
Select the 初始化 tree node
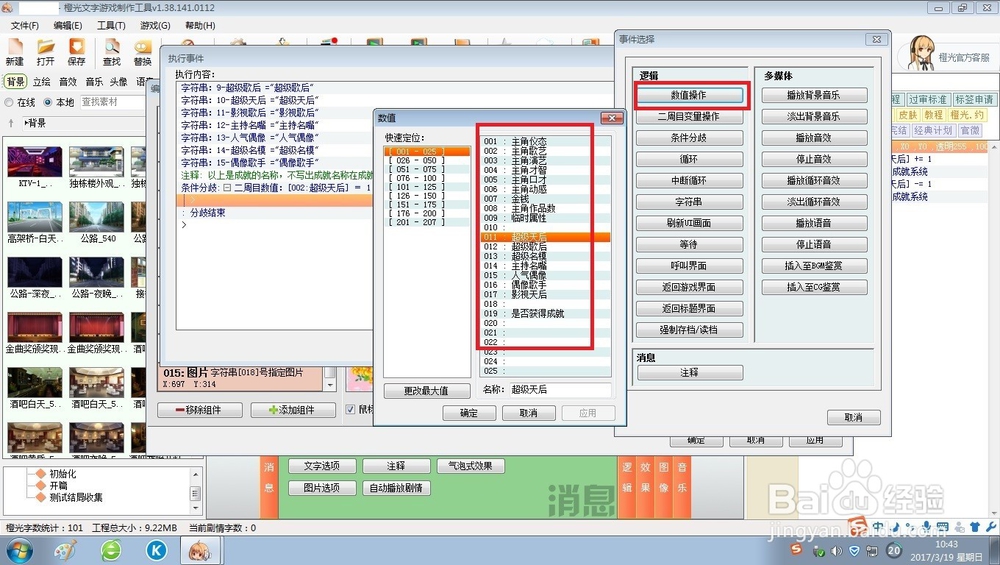pos(62,474)
